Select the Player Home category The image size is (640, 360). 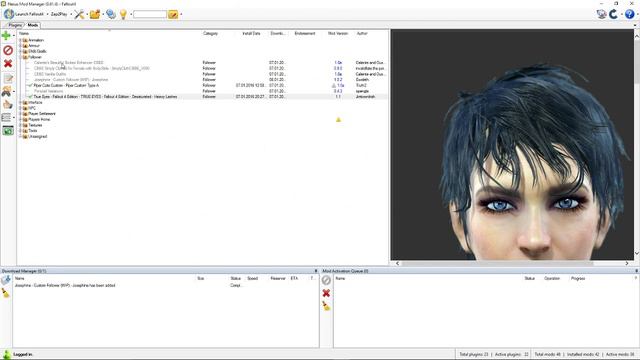39,120
